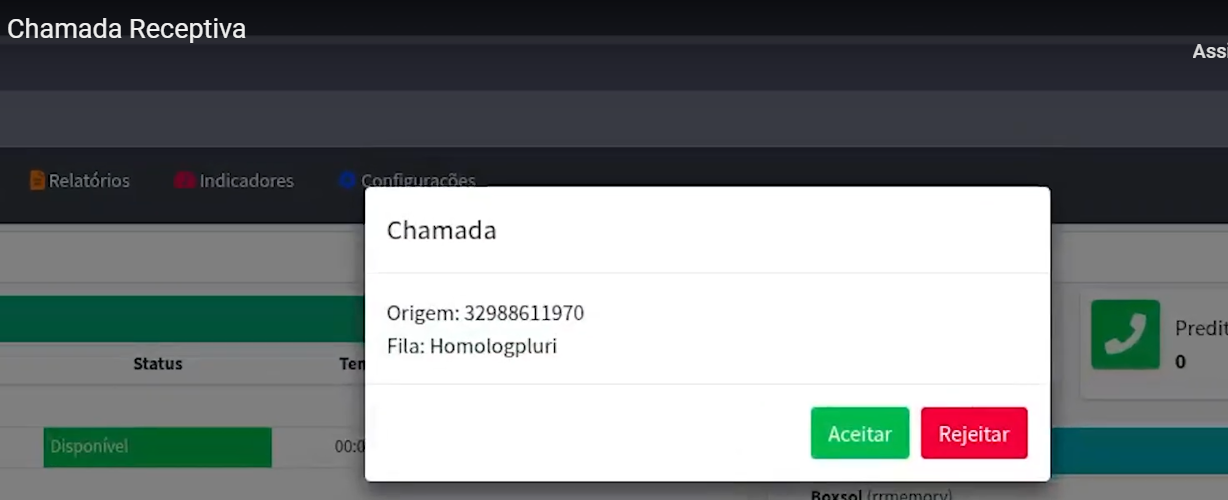Reject the call with the Rejeitar button

coord(973,434)
